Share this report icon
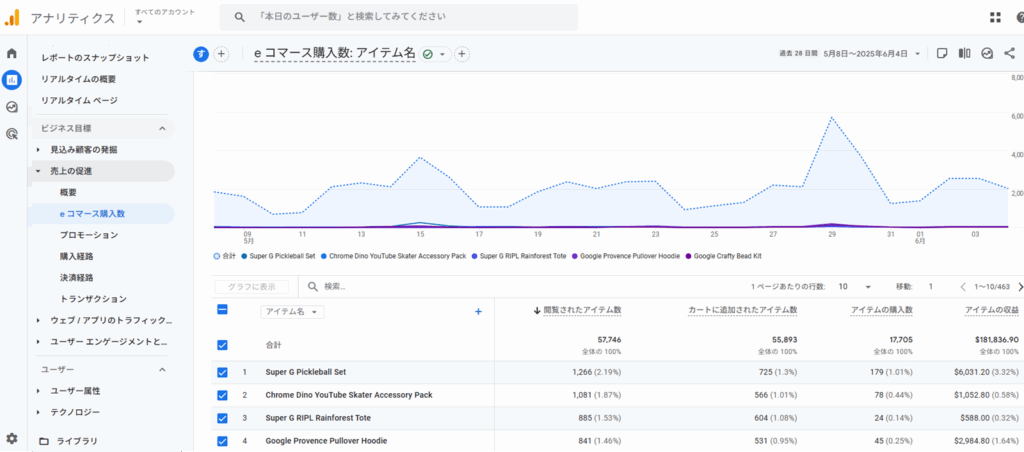 (x=1010, y=54)
